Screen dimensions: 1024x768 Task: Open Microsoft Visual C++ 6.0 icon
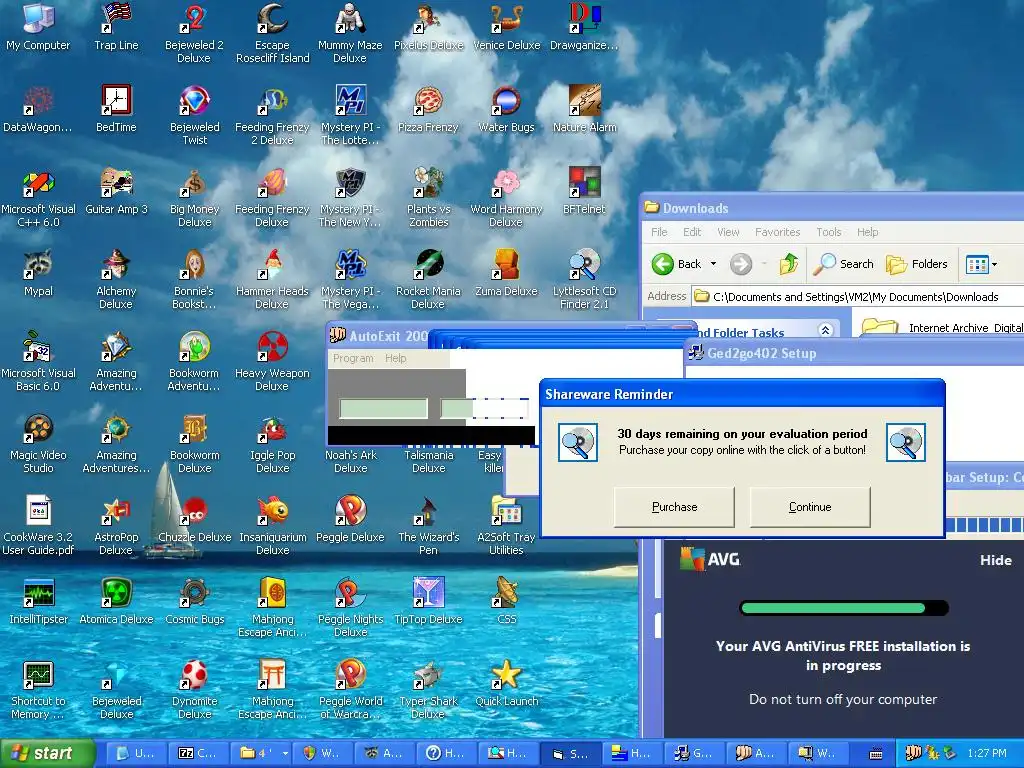coord(38,197)
